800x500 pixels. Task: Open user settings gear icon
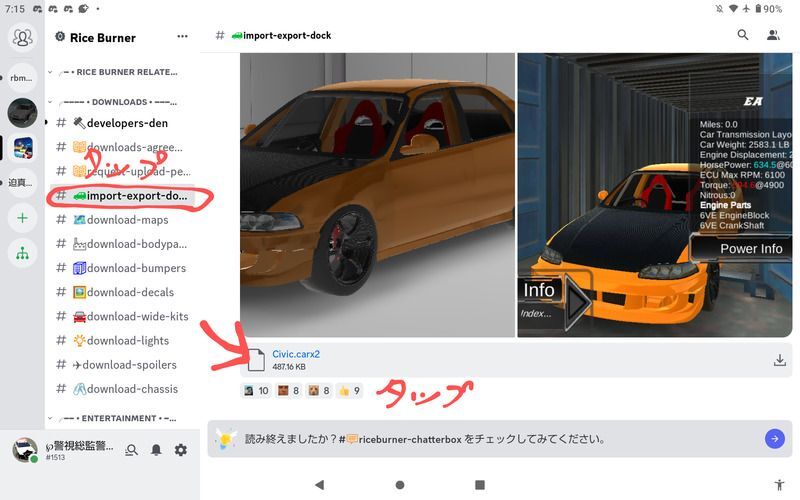pos(181,450)
